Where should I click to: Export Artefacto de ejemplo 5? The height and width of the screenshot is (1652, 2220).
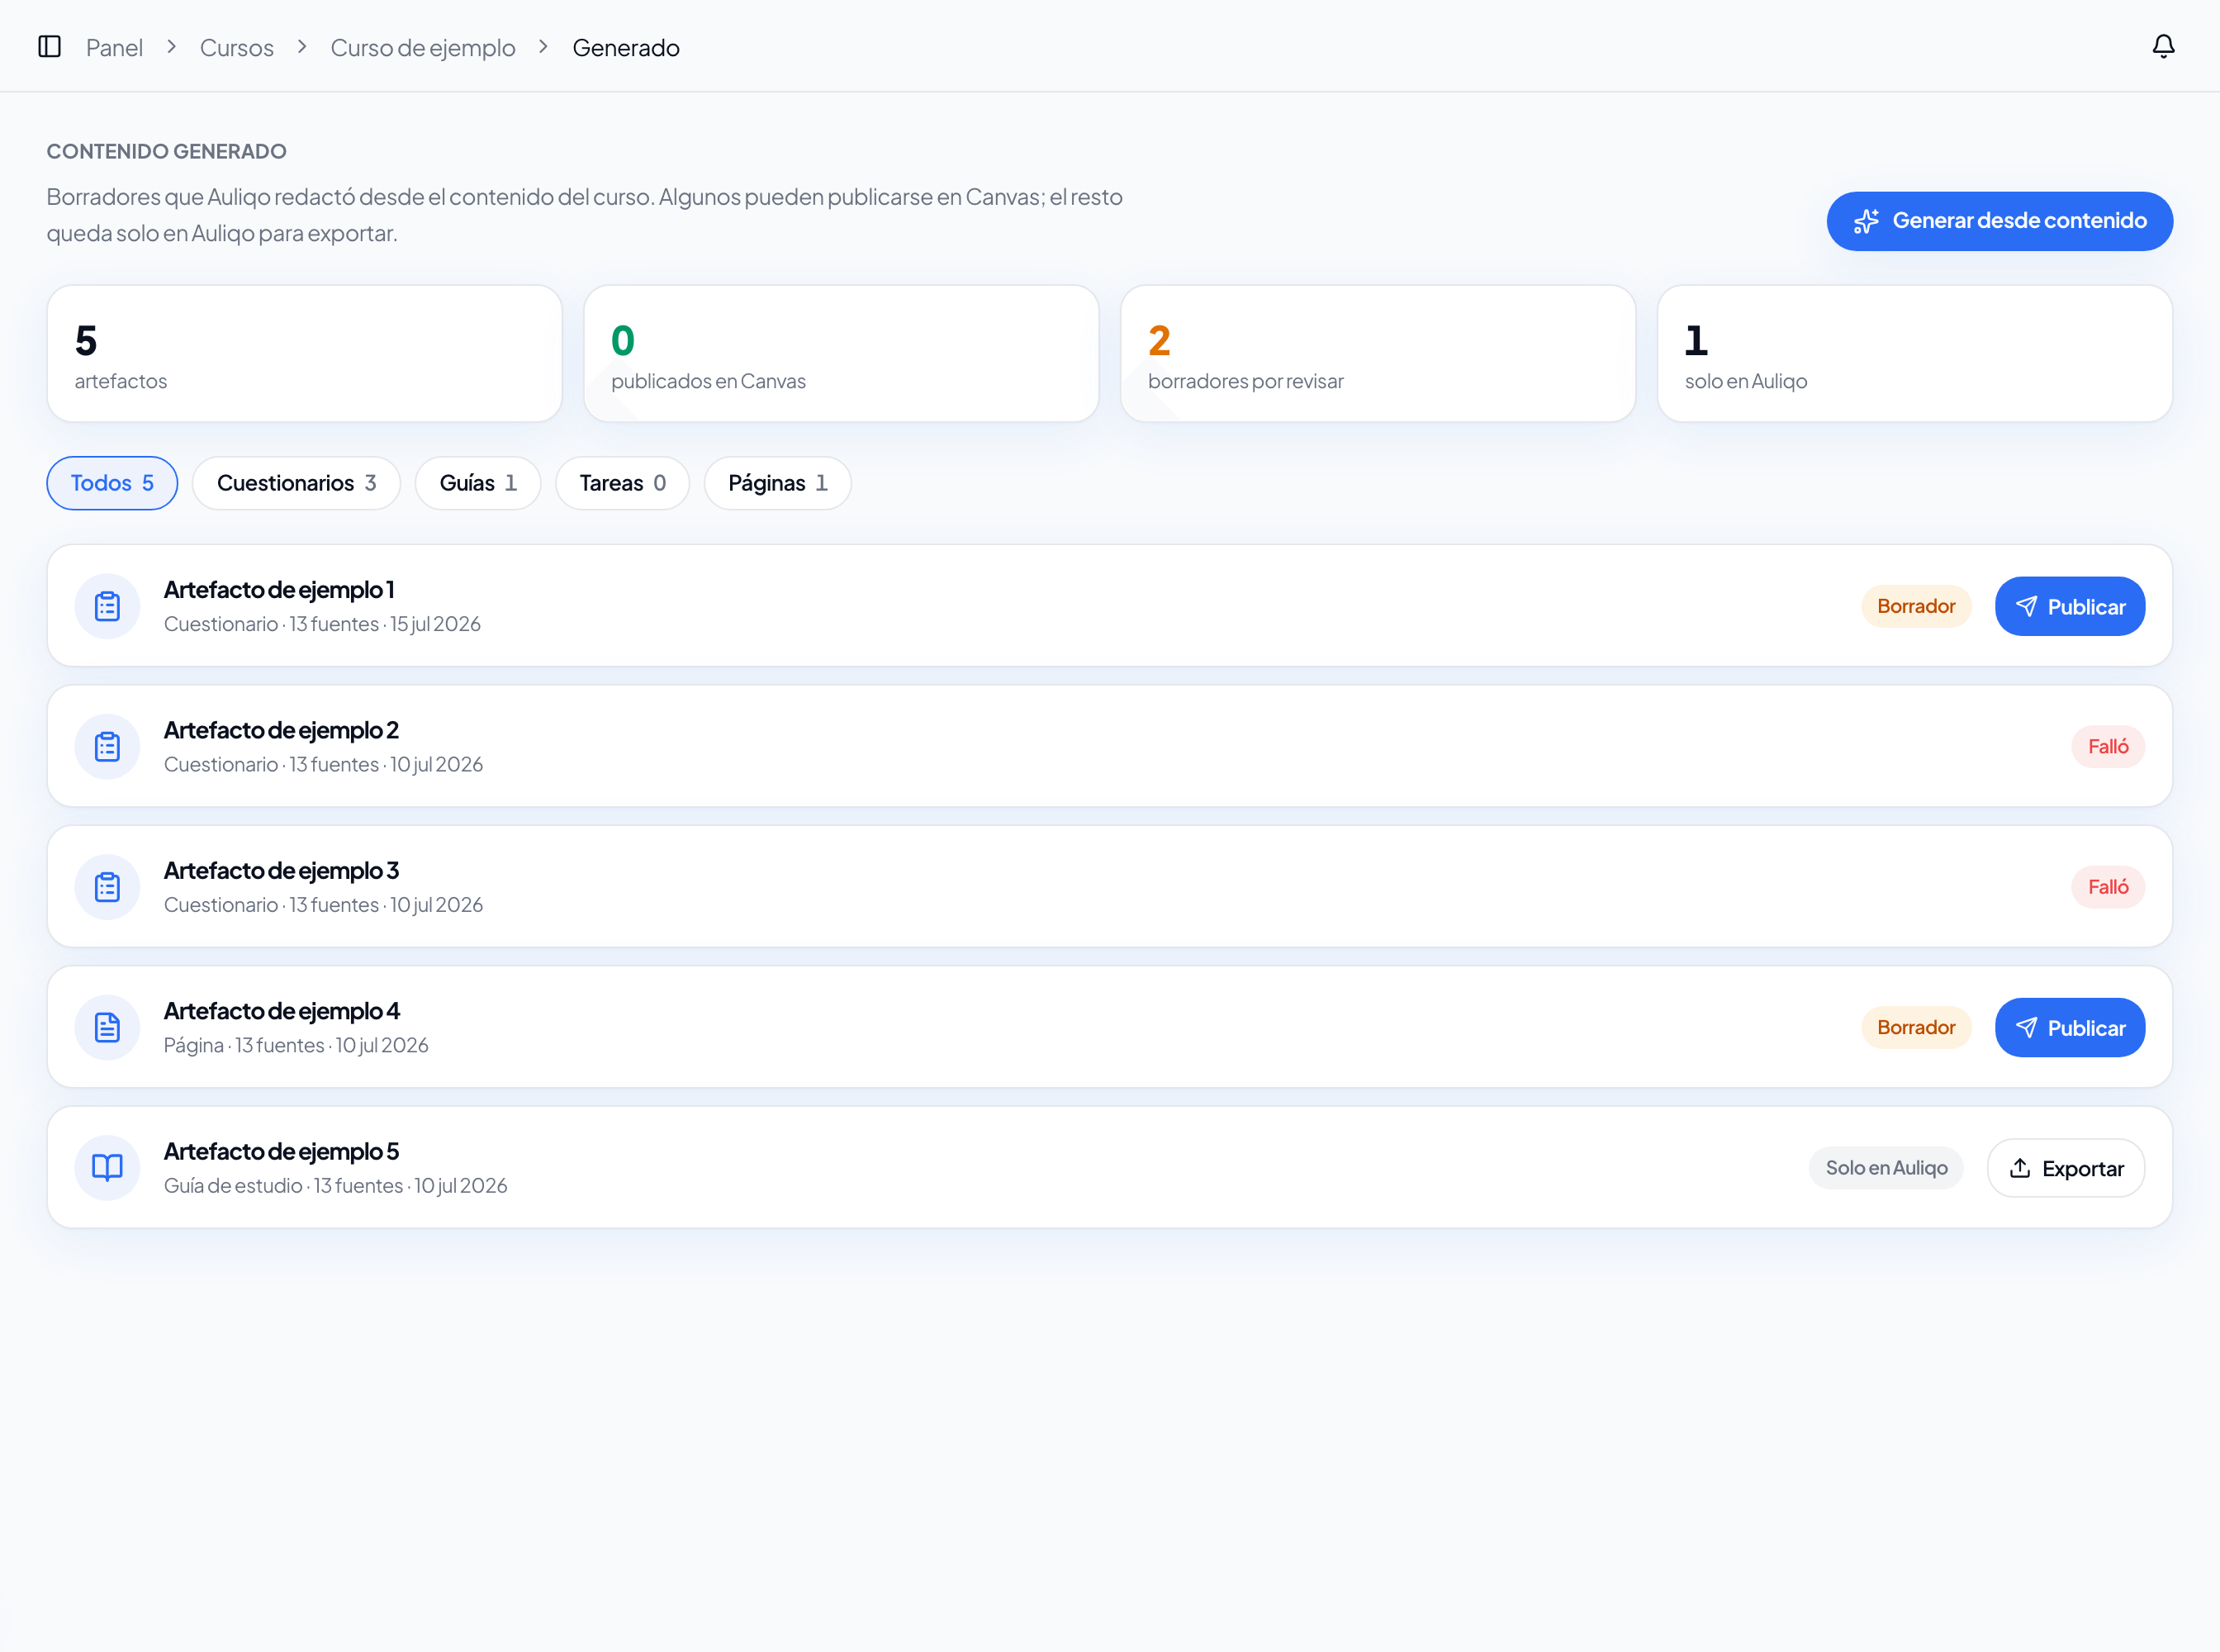(x=2065, y=1168)
